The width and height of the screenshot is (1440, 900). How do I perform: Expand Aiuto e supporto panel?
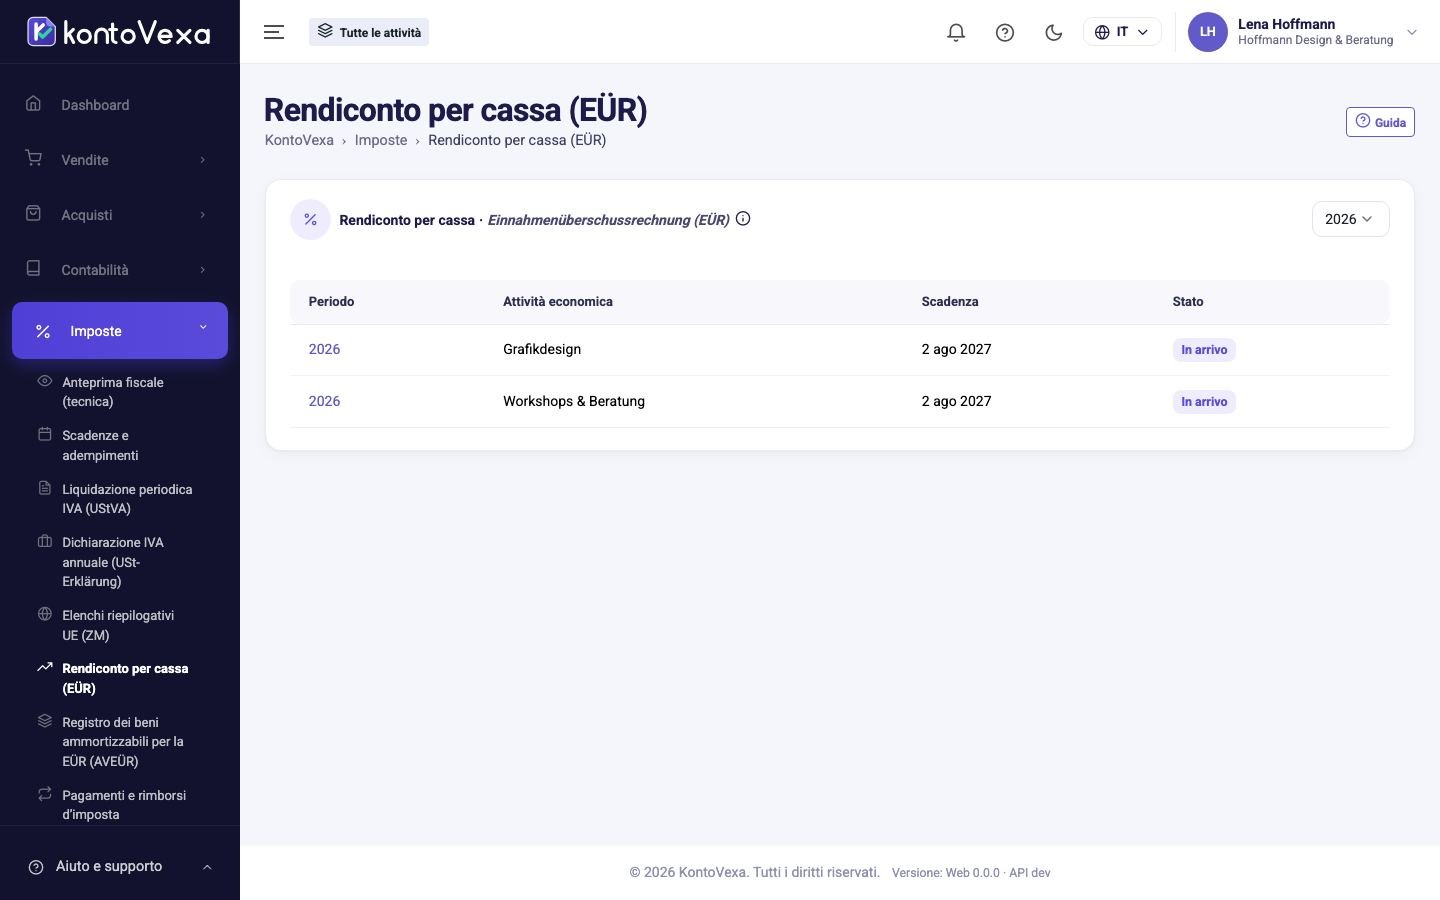(x=120, y=866)
